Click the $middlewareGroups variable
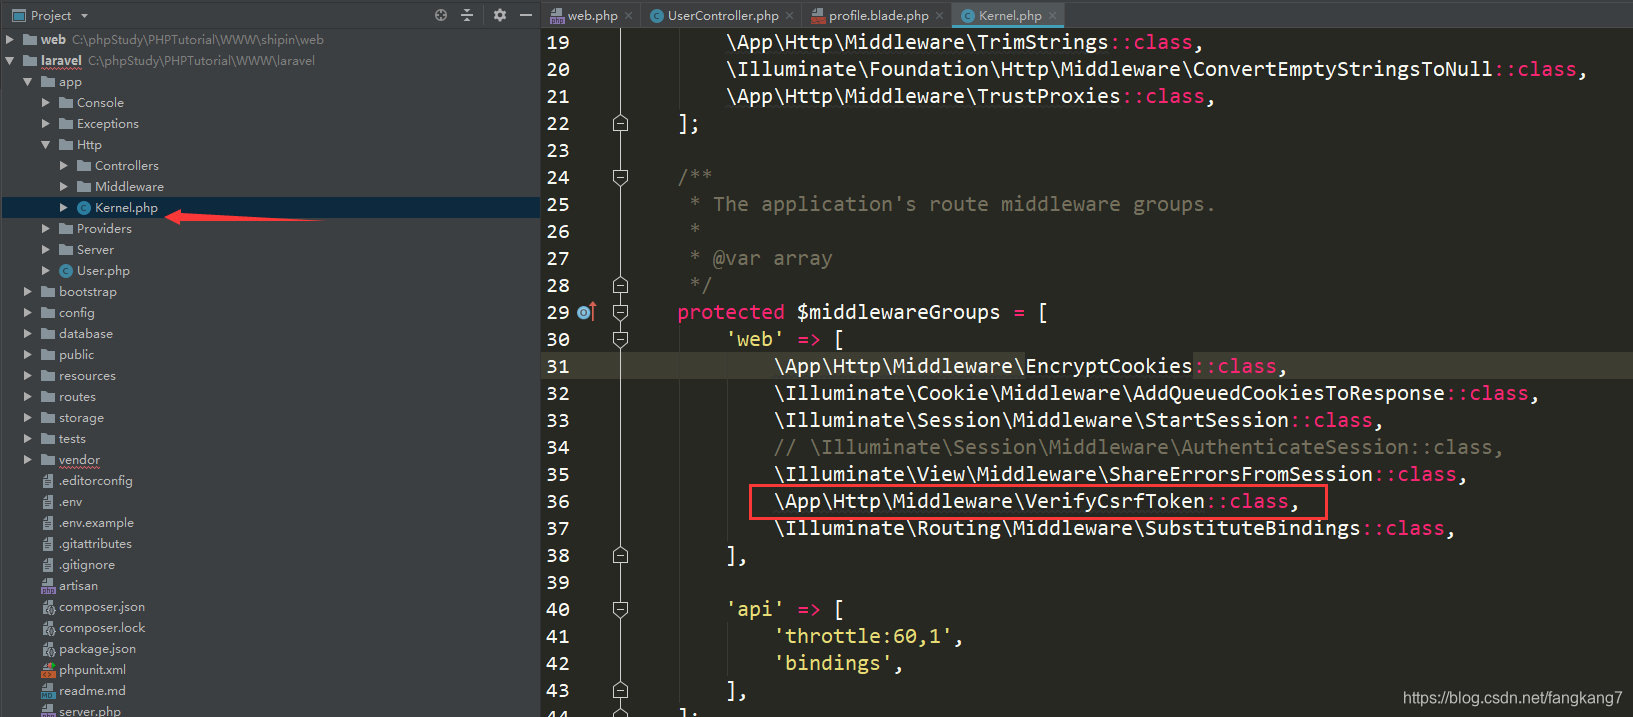Screen dimensions: 1633x717 coord(898,312)
